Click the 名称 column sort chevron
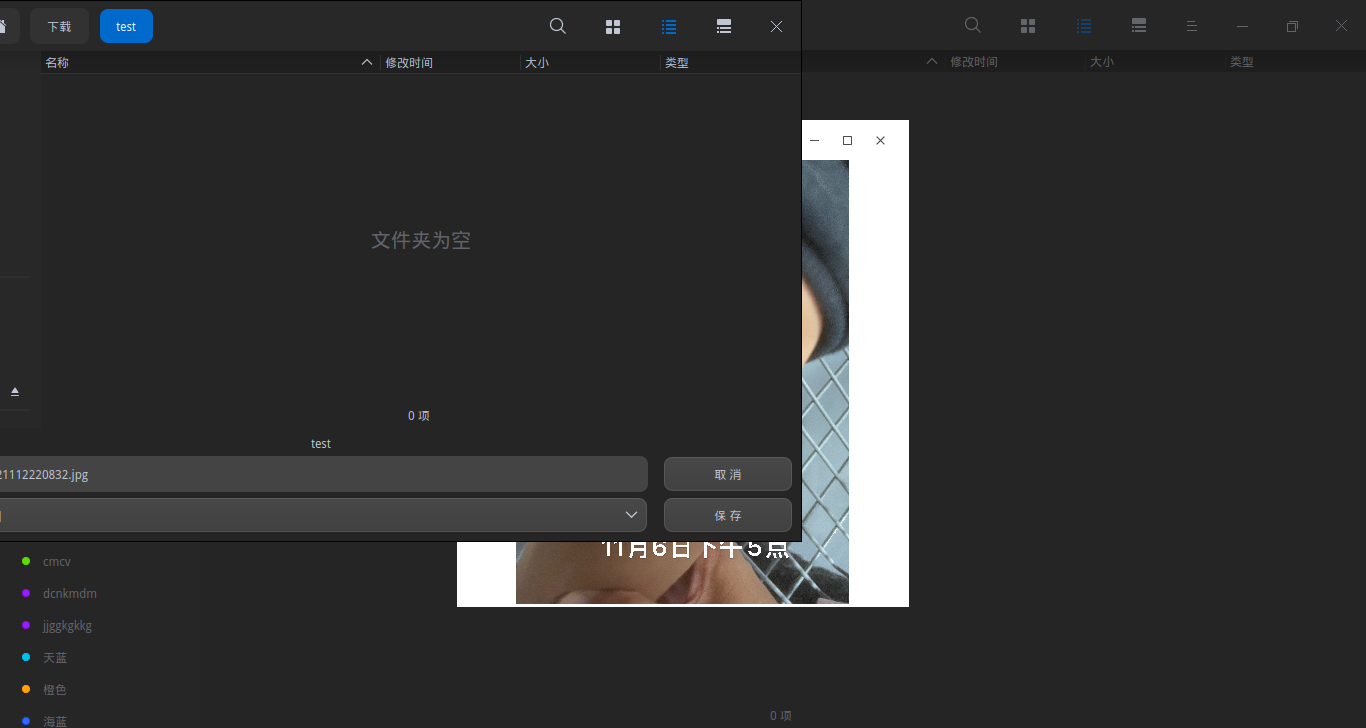The image size is (1366, 728). coord(366,61)
